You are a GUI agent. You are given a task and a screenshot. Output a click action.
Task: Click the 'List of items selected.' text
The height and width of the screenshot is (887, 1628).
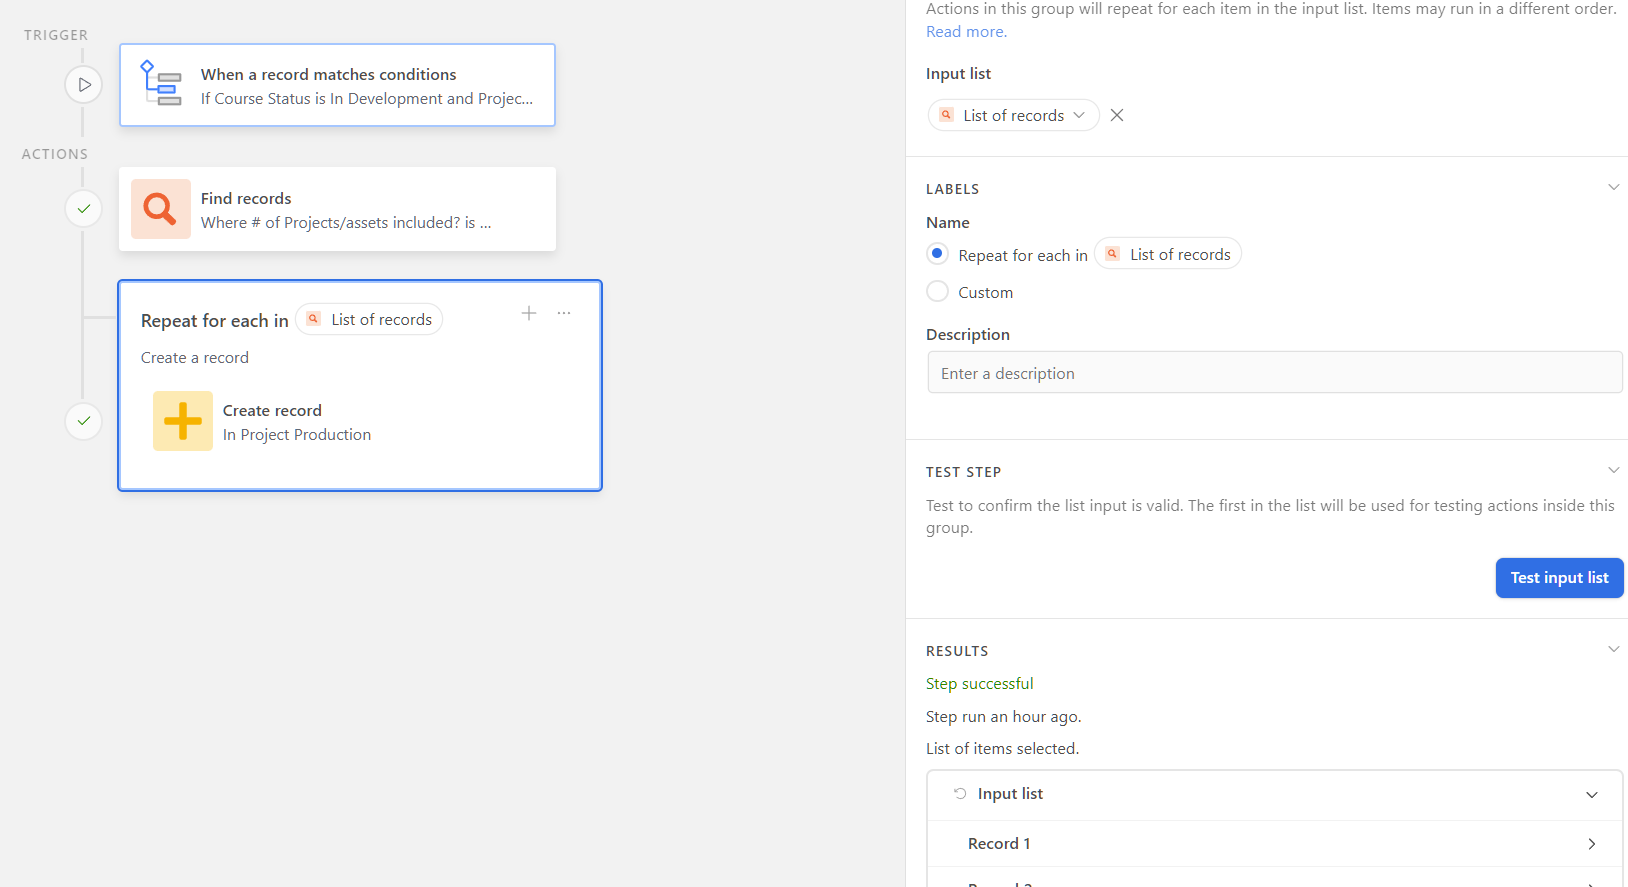1002,749
